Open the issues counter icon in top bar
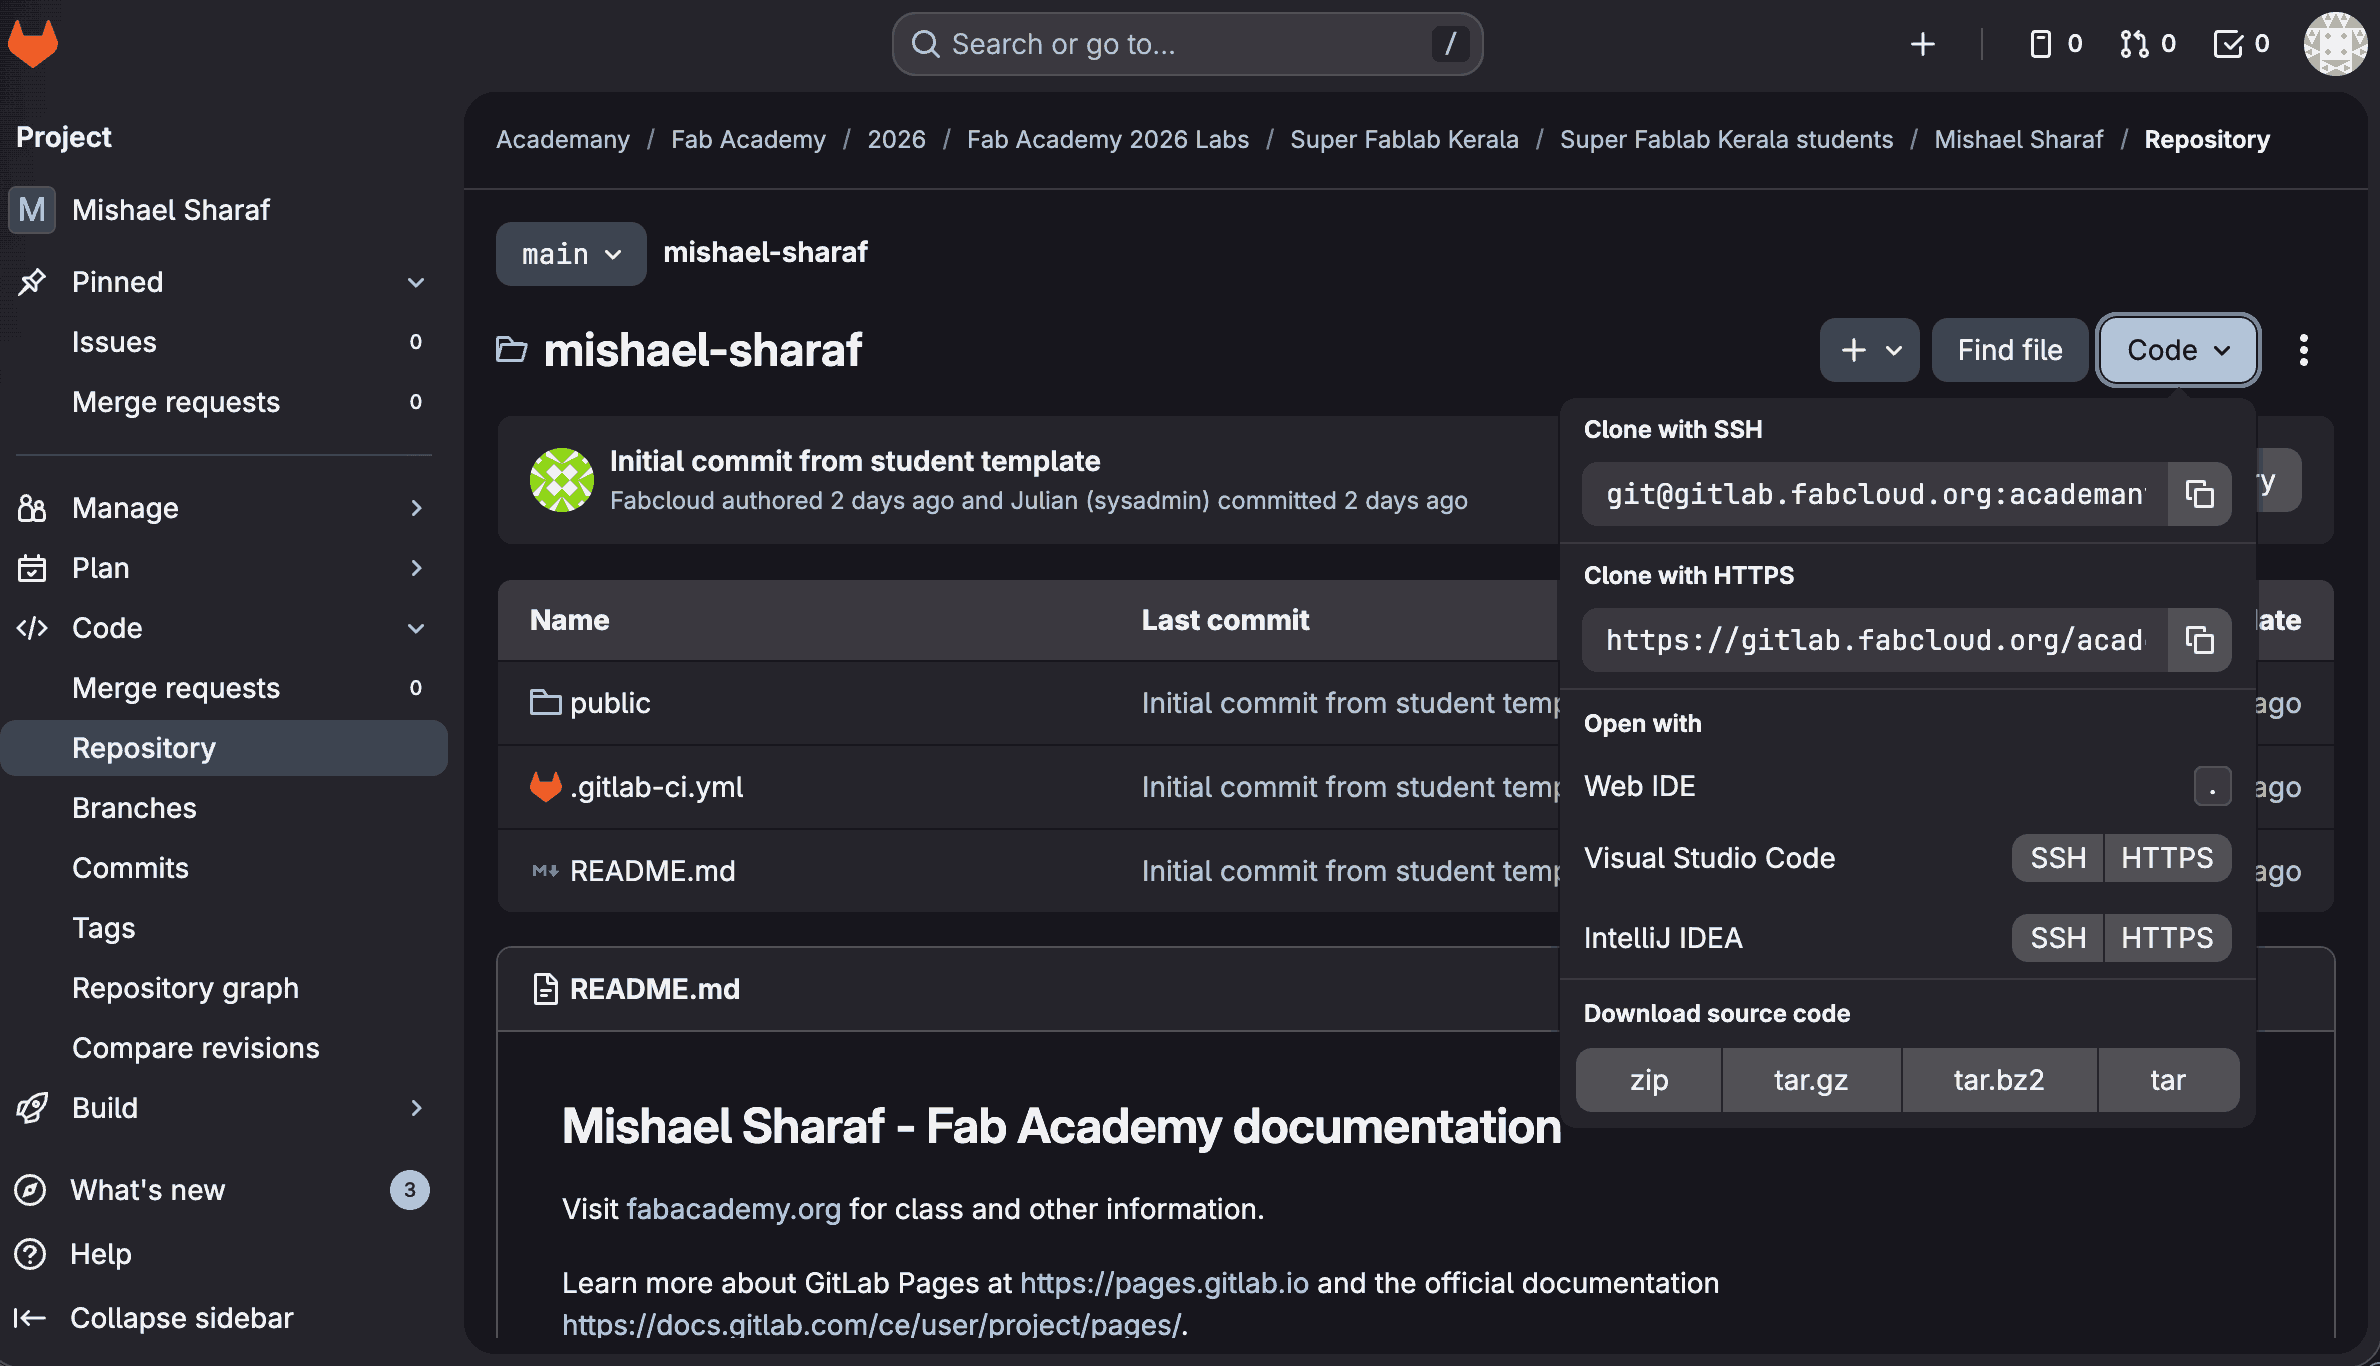The image size is (2380, 1366). point(2055,44)
